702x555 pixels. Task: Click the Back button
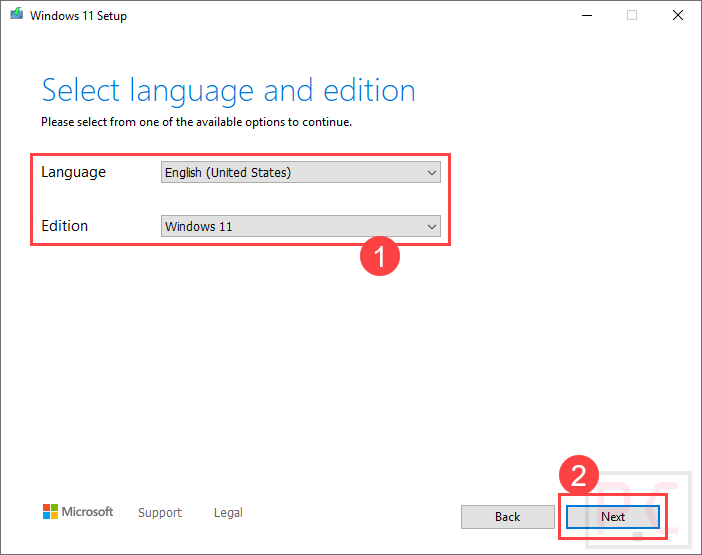[x=508, y=517]
